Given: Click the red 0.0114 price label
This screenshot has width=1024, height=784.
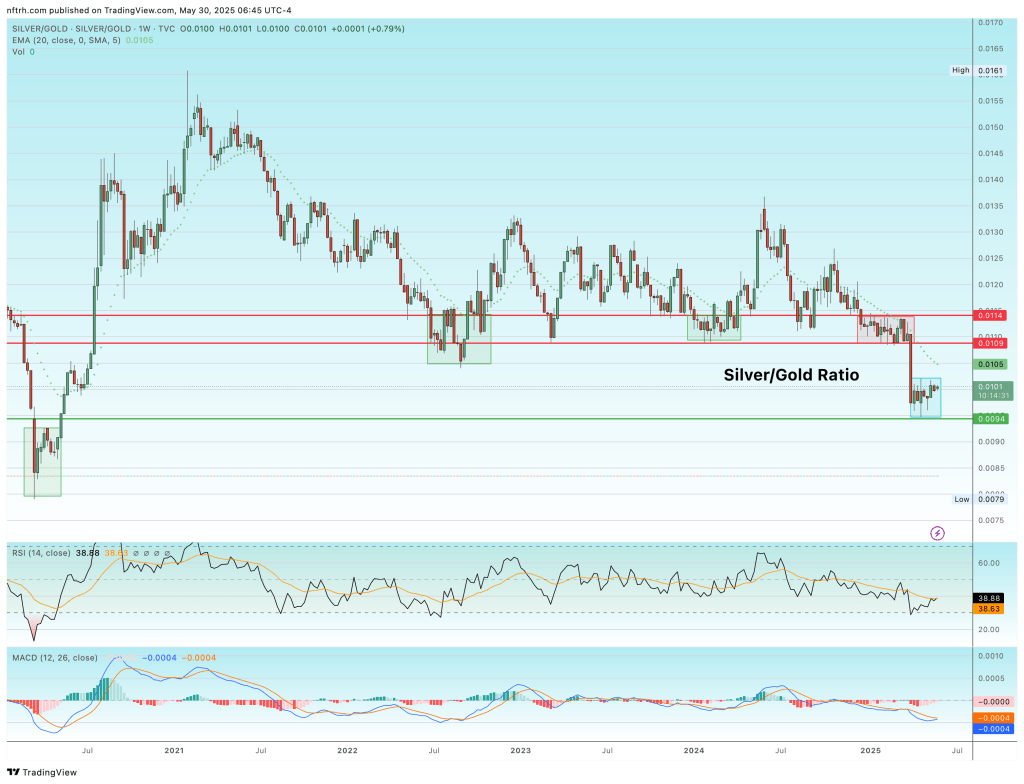Looking at the screenshot, I should [x=991, y=315].
